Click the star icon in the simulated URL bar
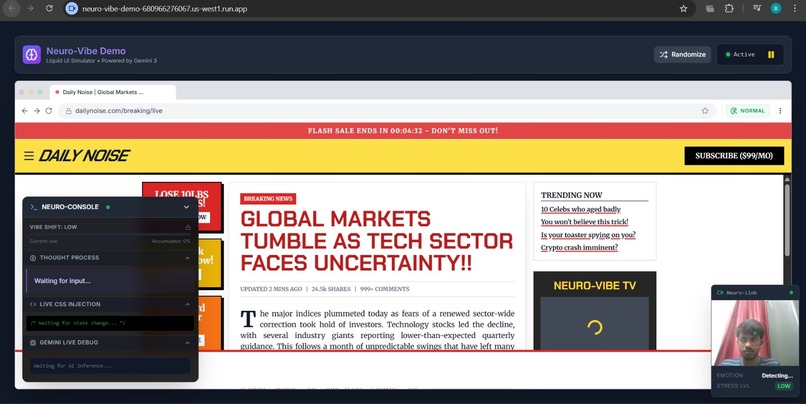Image resolution: width=806 pixels, height=404 pixels. click(x=705, y=111)
